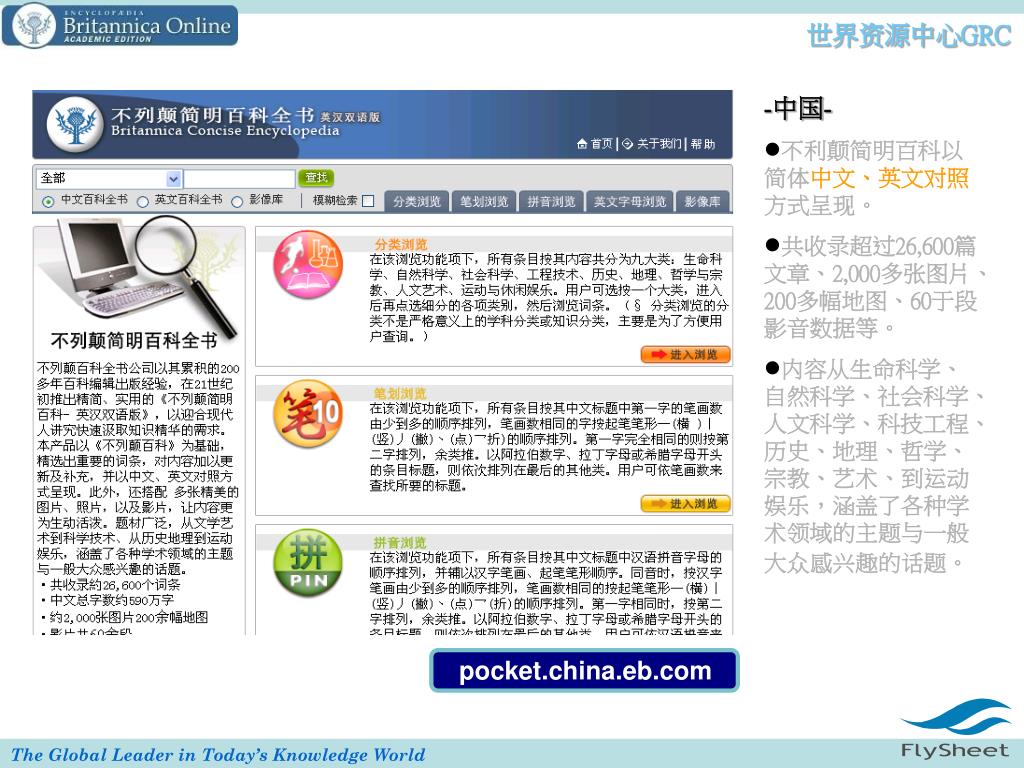The height and width of the screenshot is (768, 1024).
Task: Select the 中文百科全书 radio button
Action: pyautogui.click(x=48, y=202)
